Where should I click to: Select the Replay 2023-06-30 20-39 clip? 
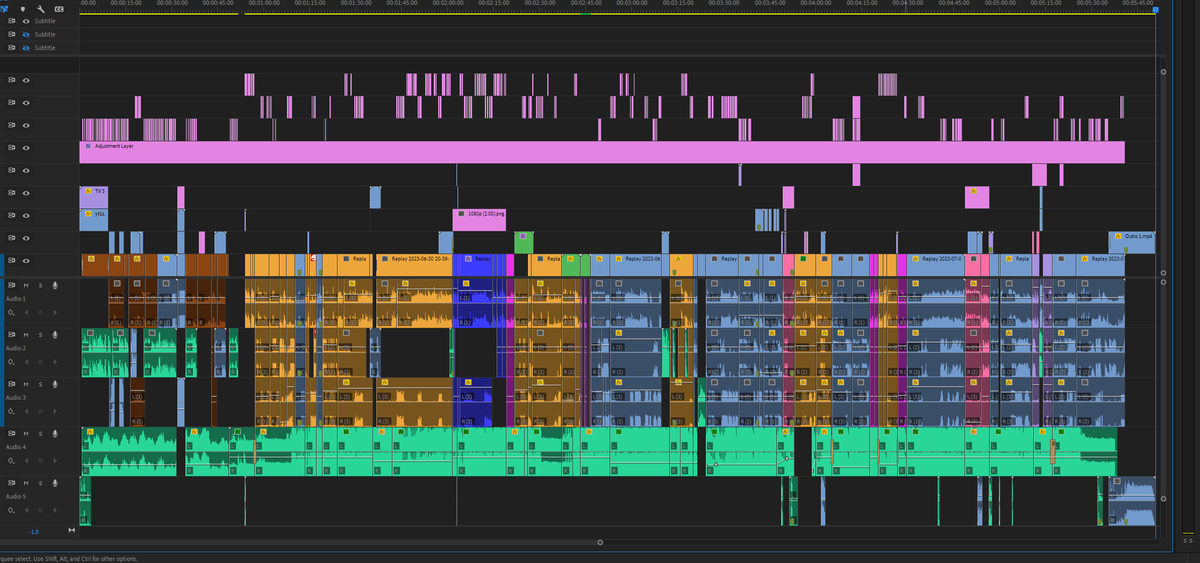pos(414,264)
